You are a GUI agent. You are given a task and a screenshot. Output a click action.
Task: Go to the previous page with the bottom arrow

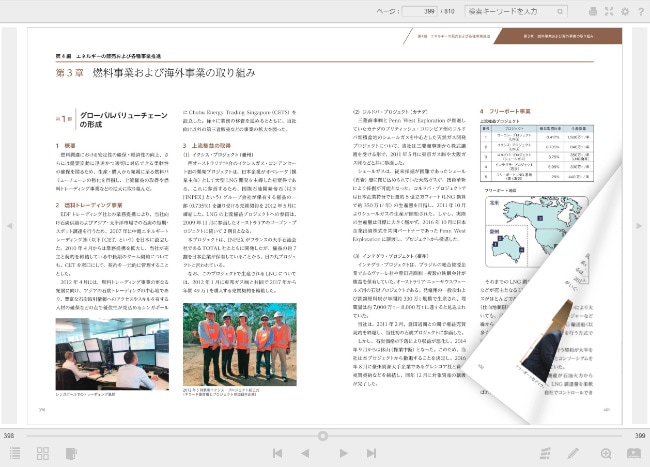[304, 453]
